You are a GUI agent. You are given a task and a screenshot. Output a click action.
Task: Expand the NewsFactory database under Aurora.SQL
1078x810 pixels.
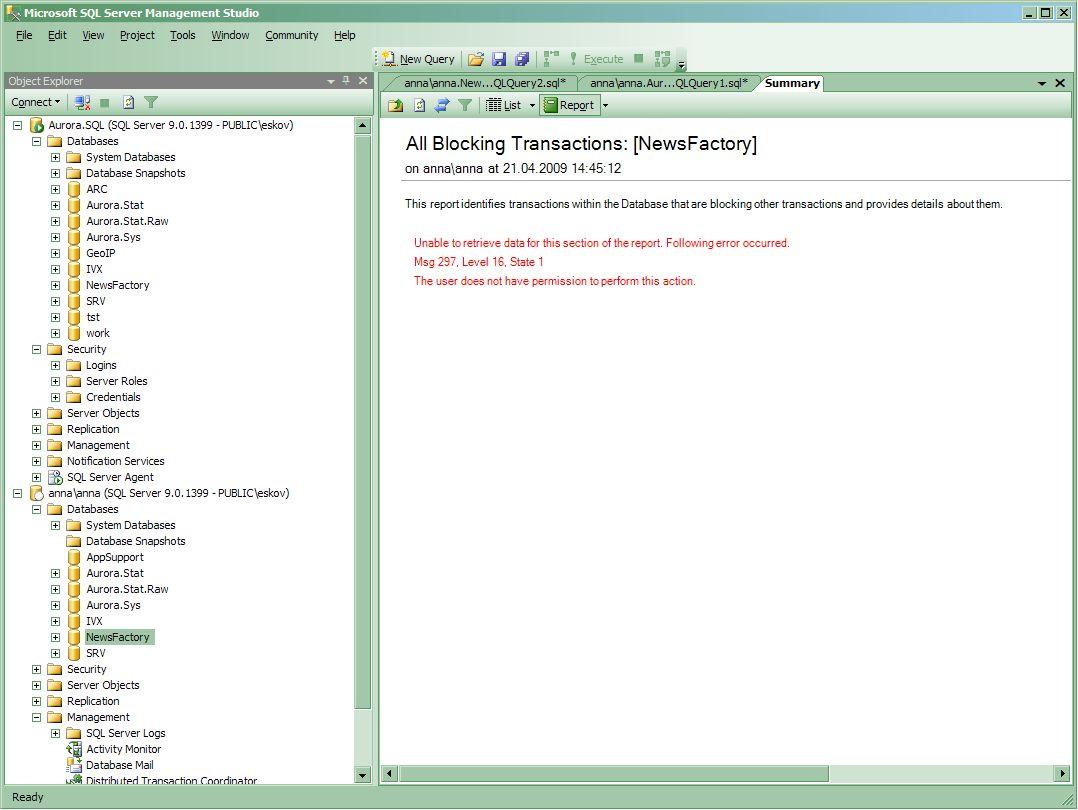click(x=56, y=285)
